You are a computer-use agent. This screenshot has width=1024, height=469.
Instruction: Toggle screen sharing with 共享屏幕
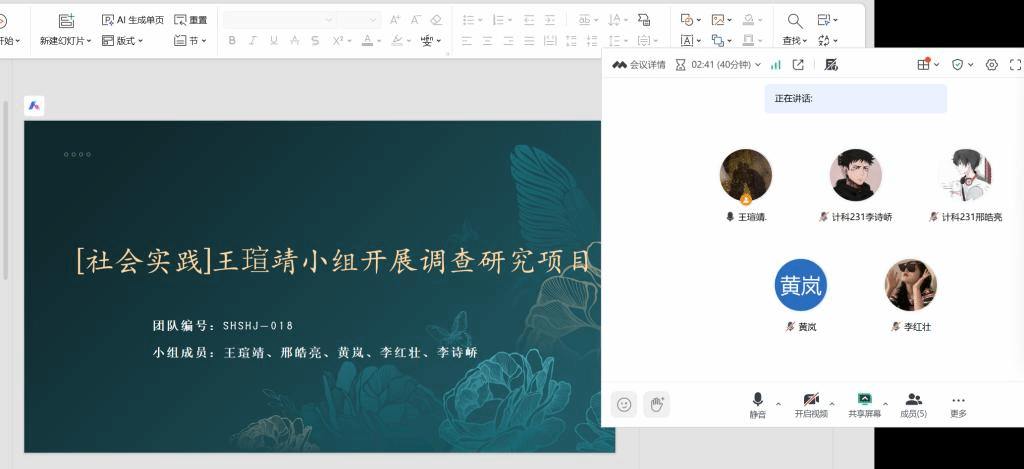tap(864, 404)
